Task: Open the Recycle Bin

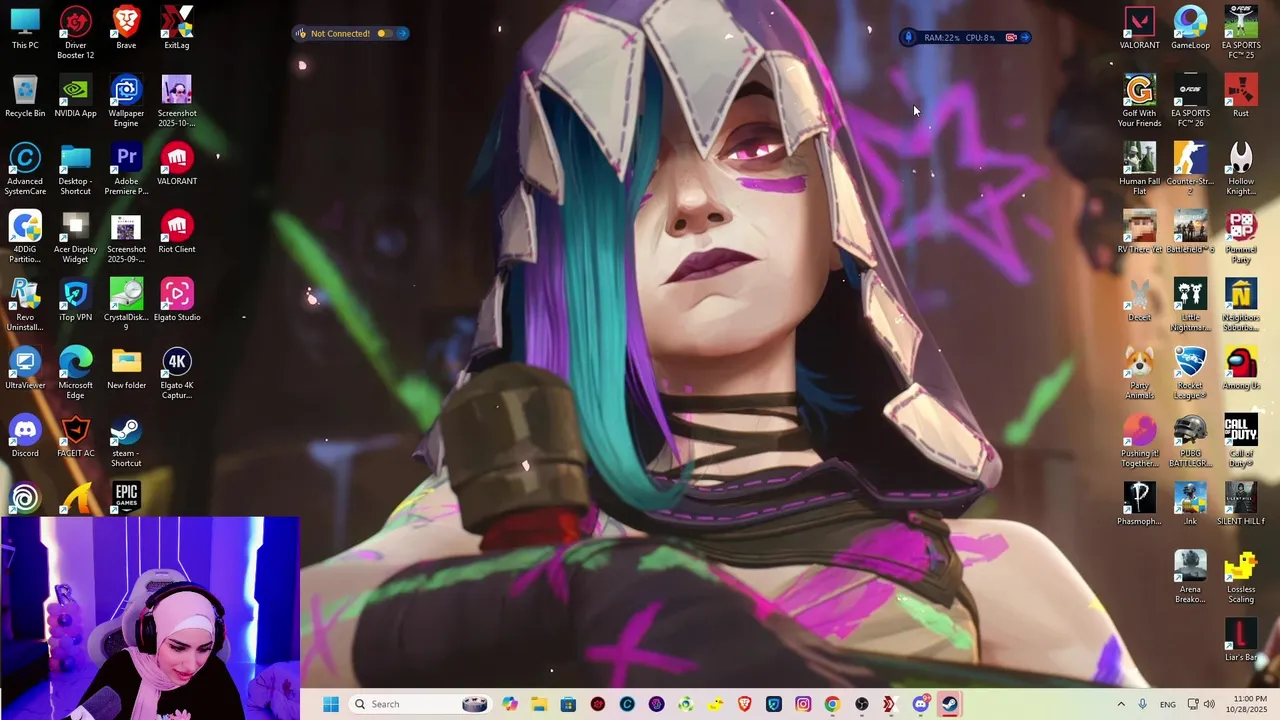Action: coord(25,96)
